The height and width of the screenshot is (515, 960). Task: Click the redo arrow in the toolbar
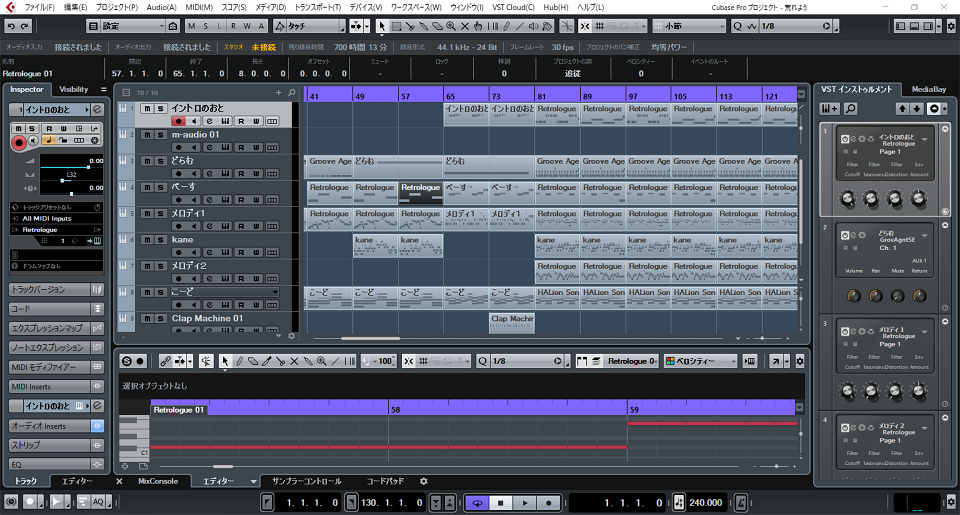click(24, 26)
